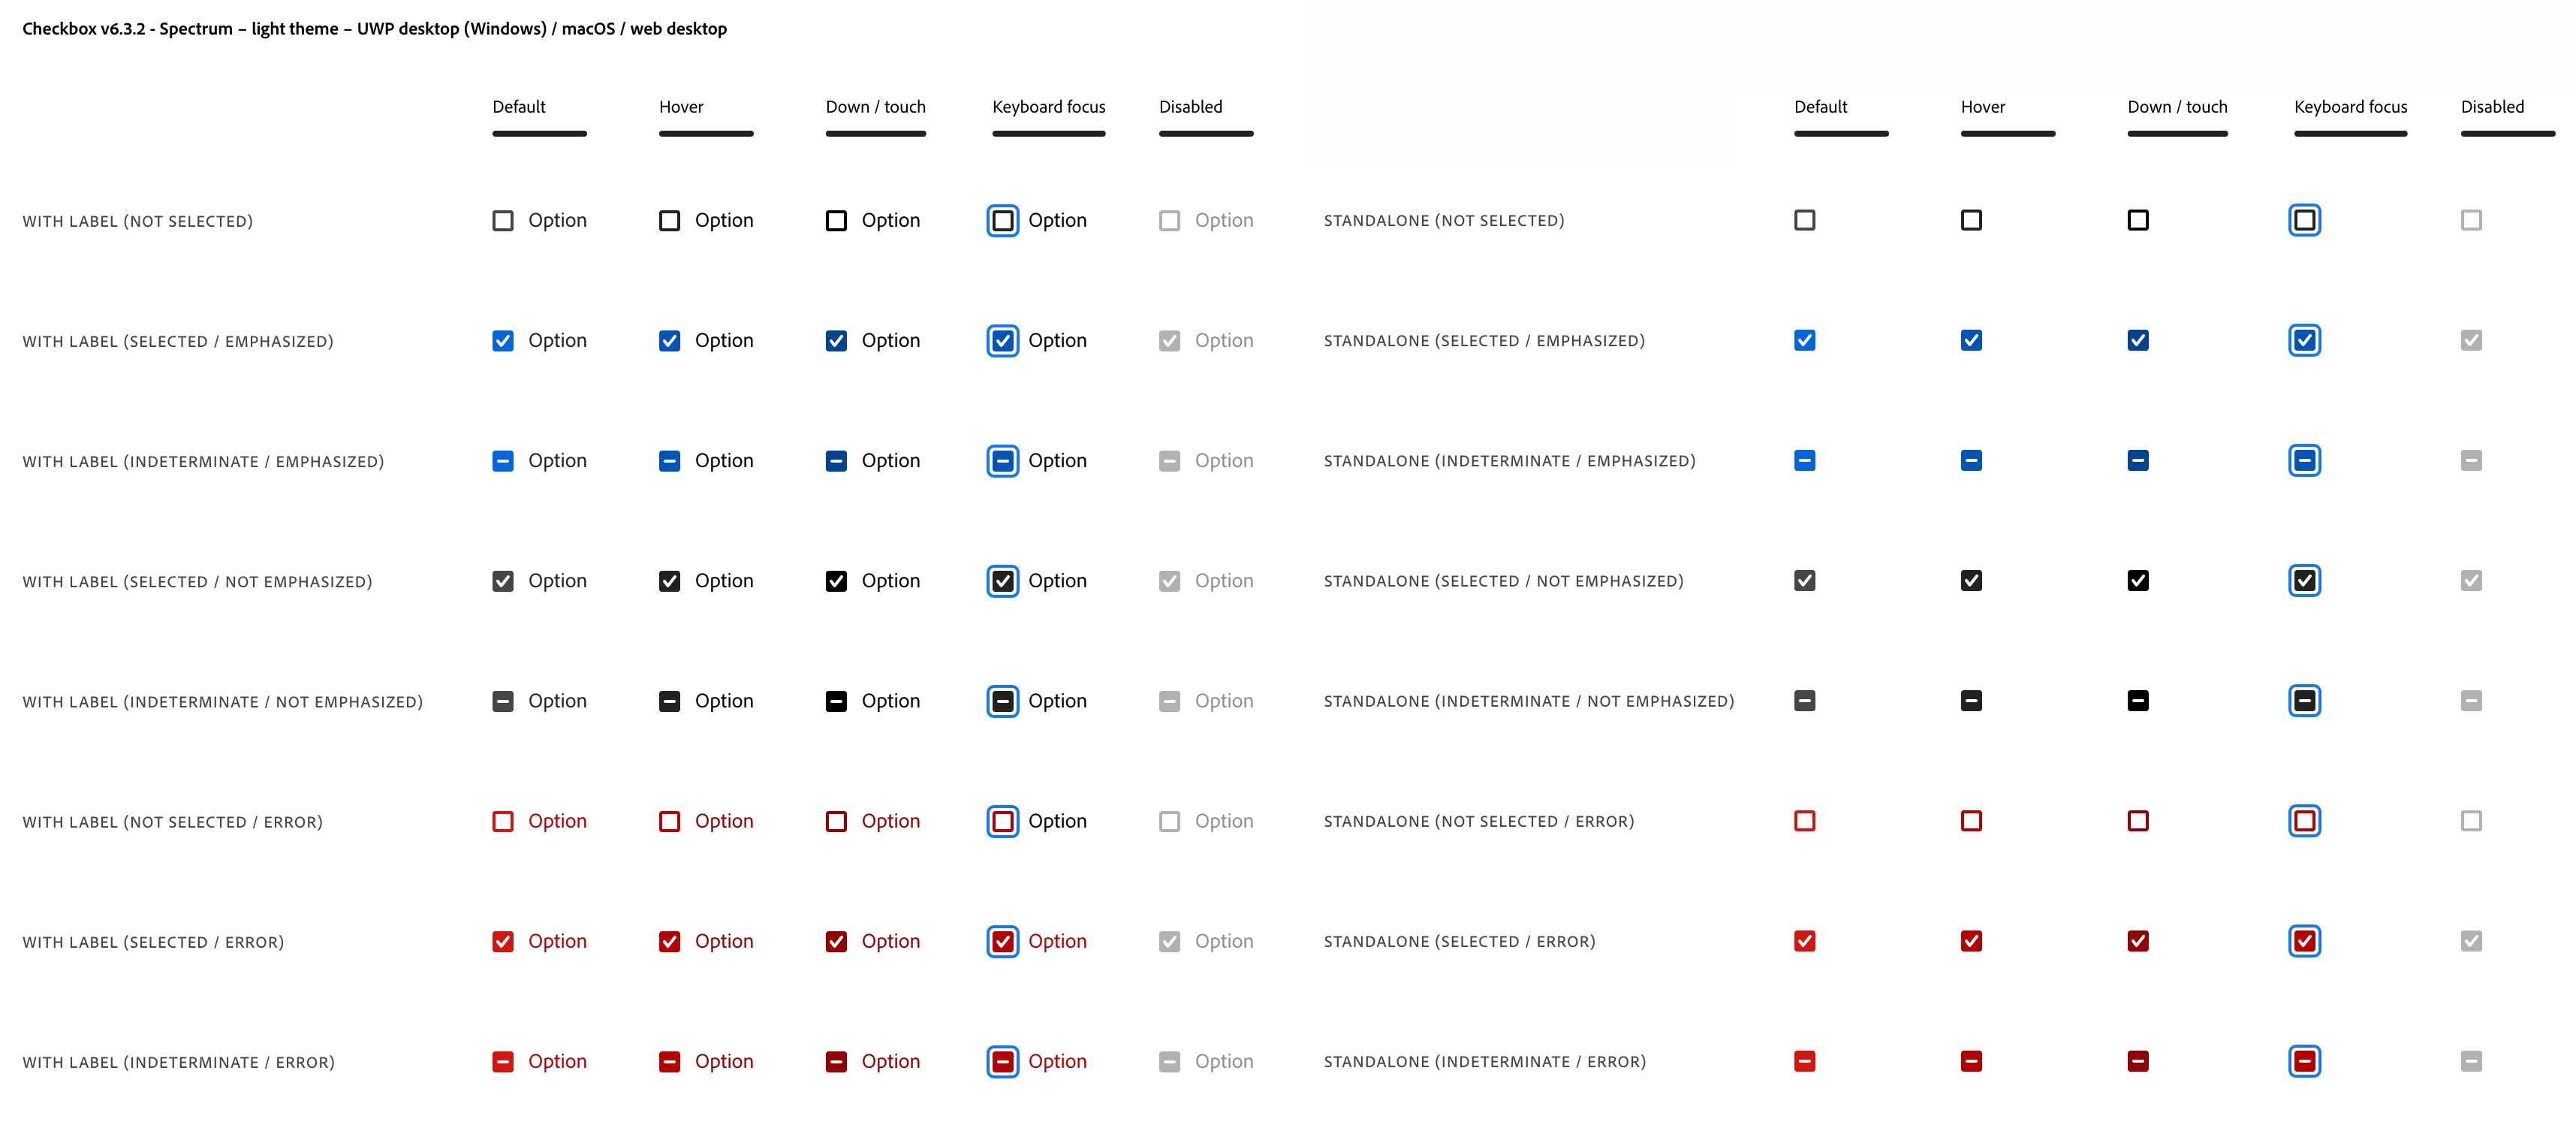Uncheck standalone default selected emphasized checkbox
This screenshot has height=1128, width=2576.
point(1805,340)
